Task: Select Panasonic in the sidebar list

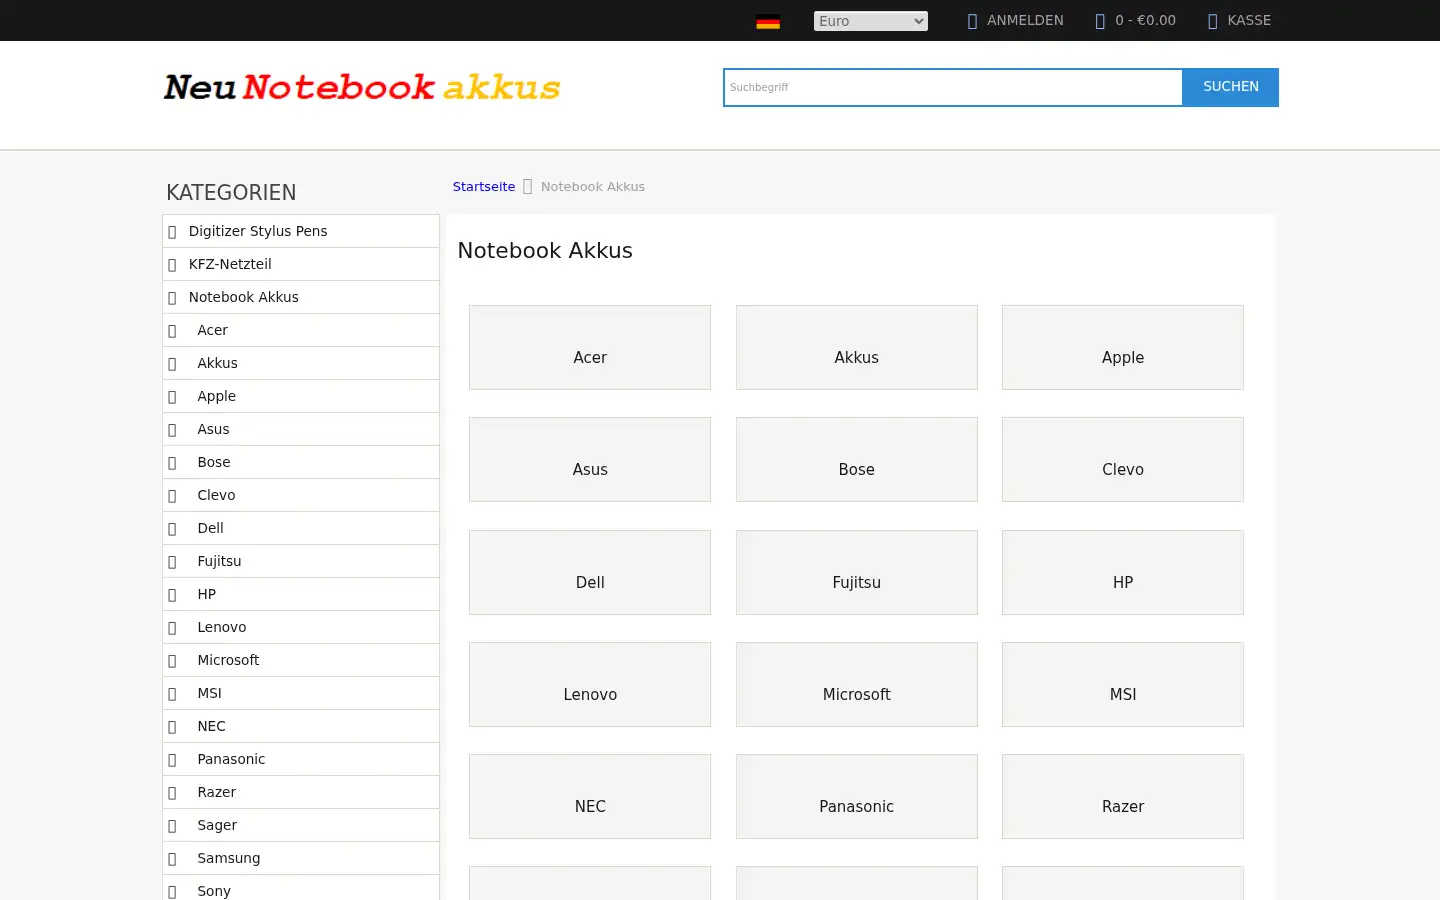Action: 301,759
